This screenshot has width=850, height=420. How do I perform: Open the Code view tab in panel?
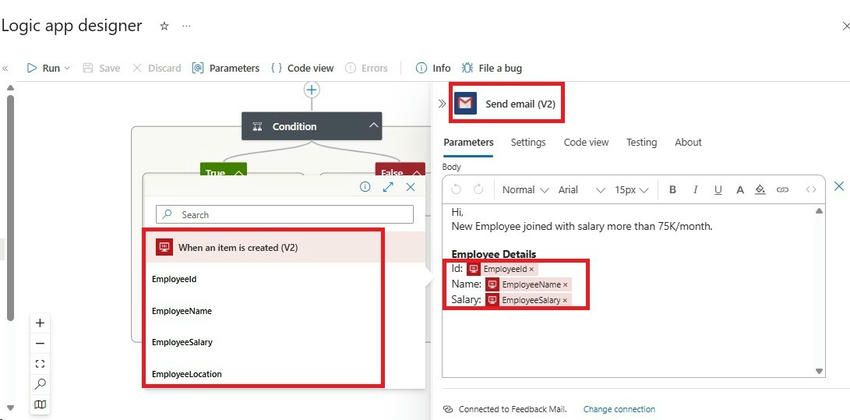pos(586,143)
